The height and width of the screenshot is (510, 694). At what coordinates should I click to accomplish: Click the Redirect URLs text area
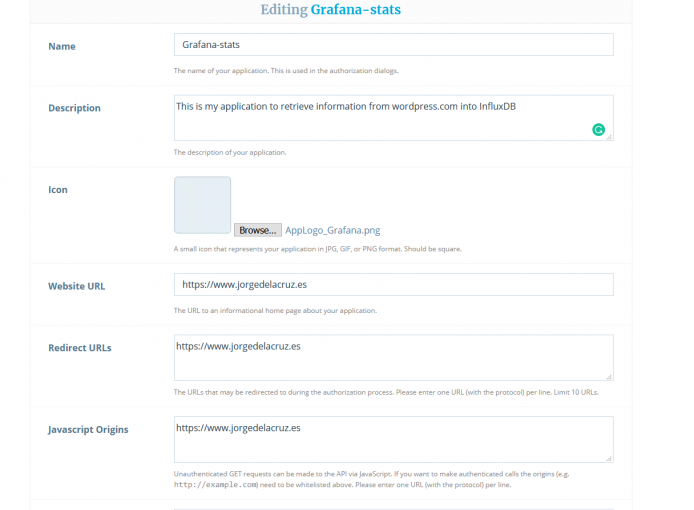[393, 358]
